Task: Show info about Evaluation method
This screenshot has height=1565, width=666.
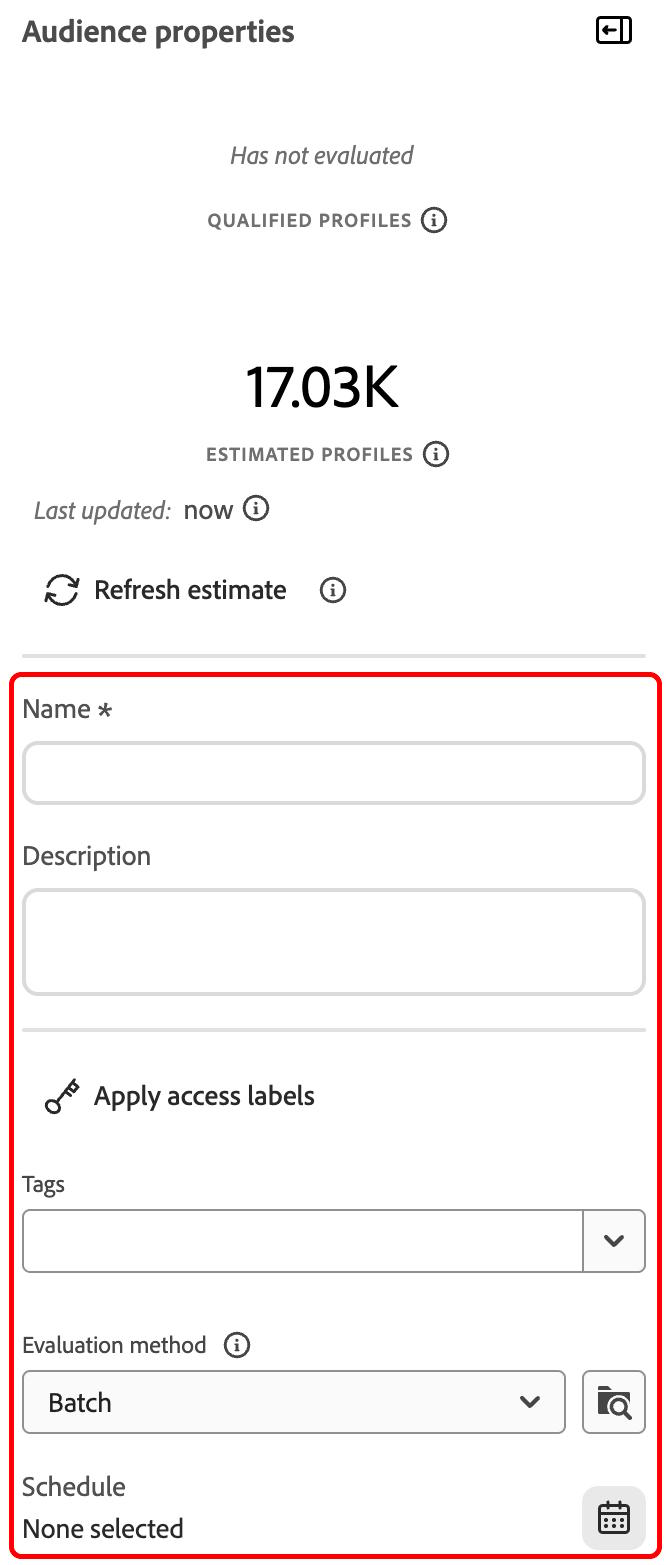Action: 237,1345
